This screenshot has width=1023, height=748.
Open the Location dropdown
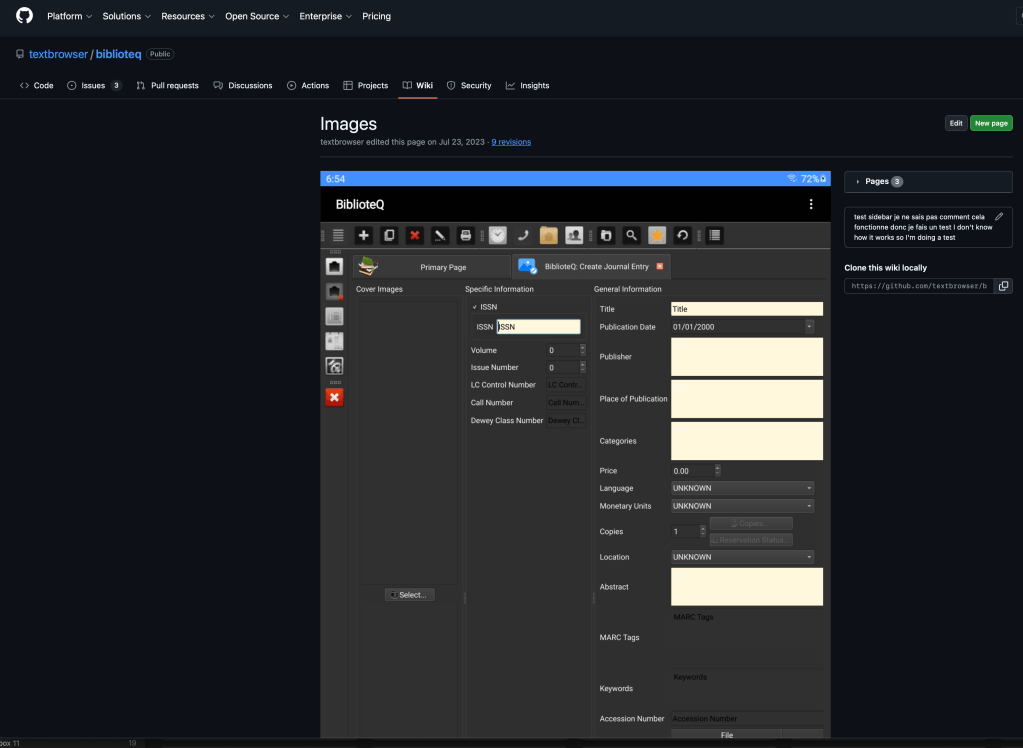(742, 557)
